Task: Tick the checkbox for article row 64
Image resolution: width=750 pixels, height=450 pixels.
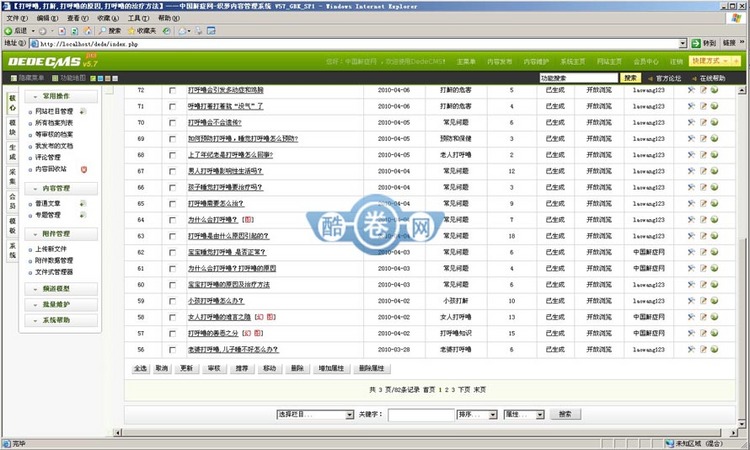Action: (x=172, y=220)
